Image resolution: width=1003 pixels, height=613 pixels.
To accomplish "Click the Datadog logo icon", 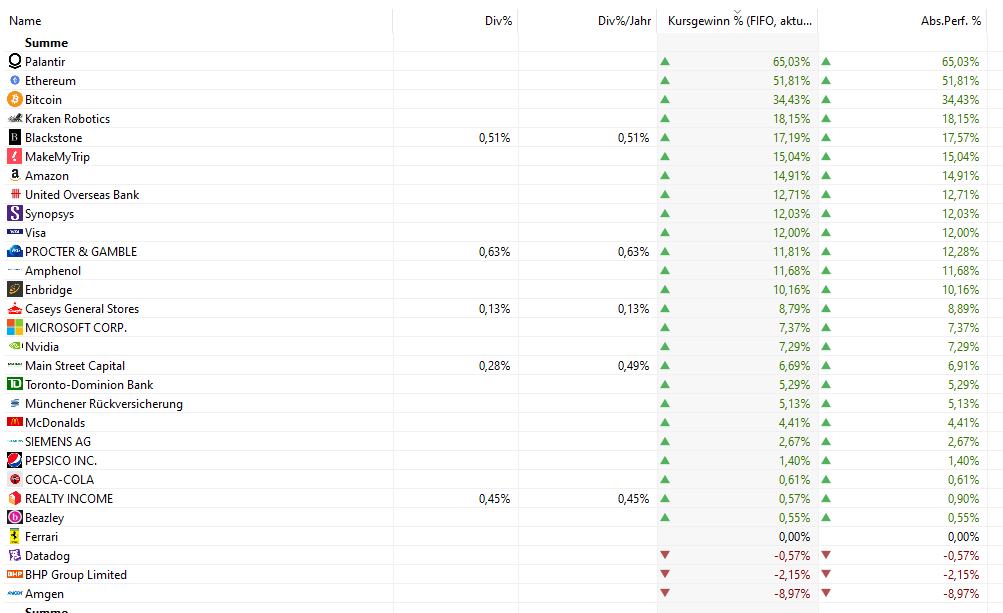I will click(15, 555).
